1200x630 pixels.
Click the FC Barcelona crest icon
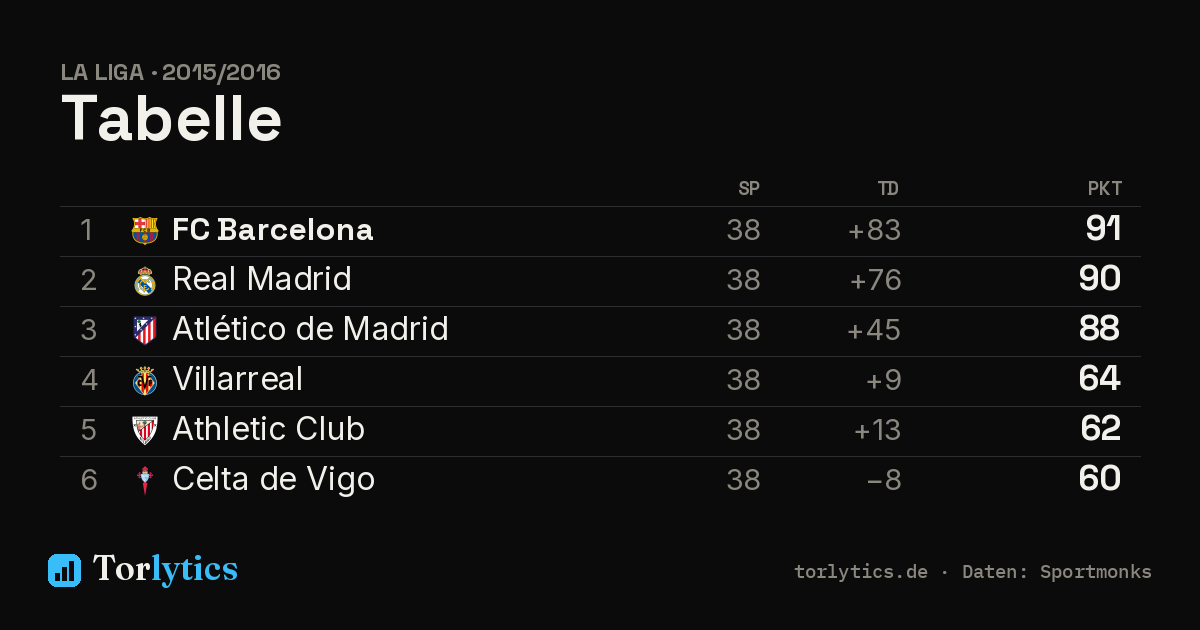pyautogui.click(x=145, y=231)
